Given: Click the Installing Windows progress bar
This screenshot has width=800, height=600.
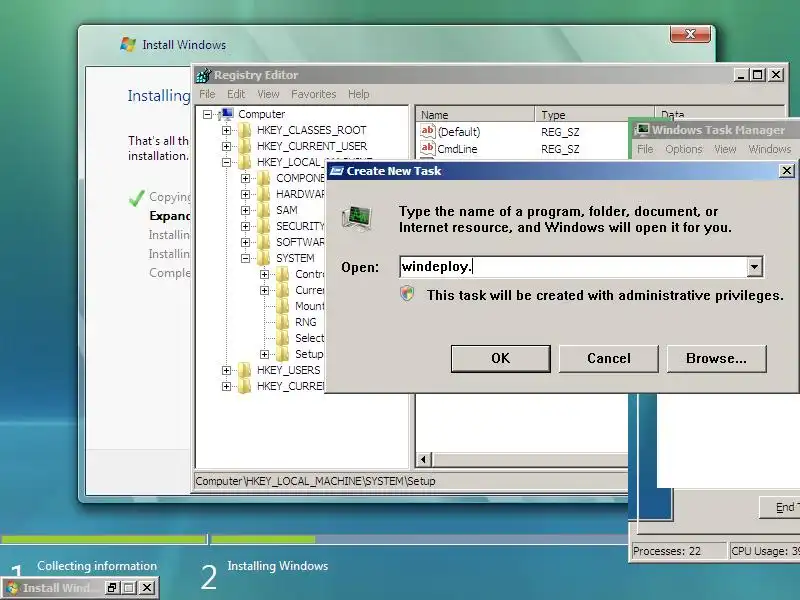Looking at the screenshot, I should click(419, 539).
